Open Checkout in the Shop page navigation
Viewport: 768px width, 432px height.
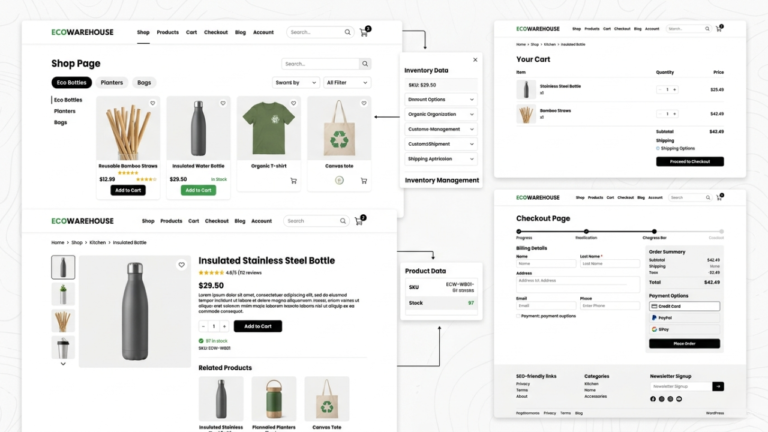coord(216,32)
